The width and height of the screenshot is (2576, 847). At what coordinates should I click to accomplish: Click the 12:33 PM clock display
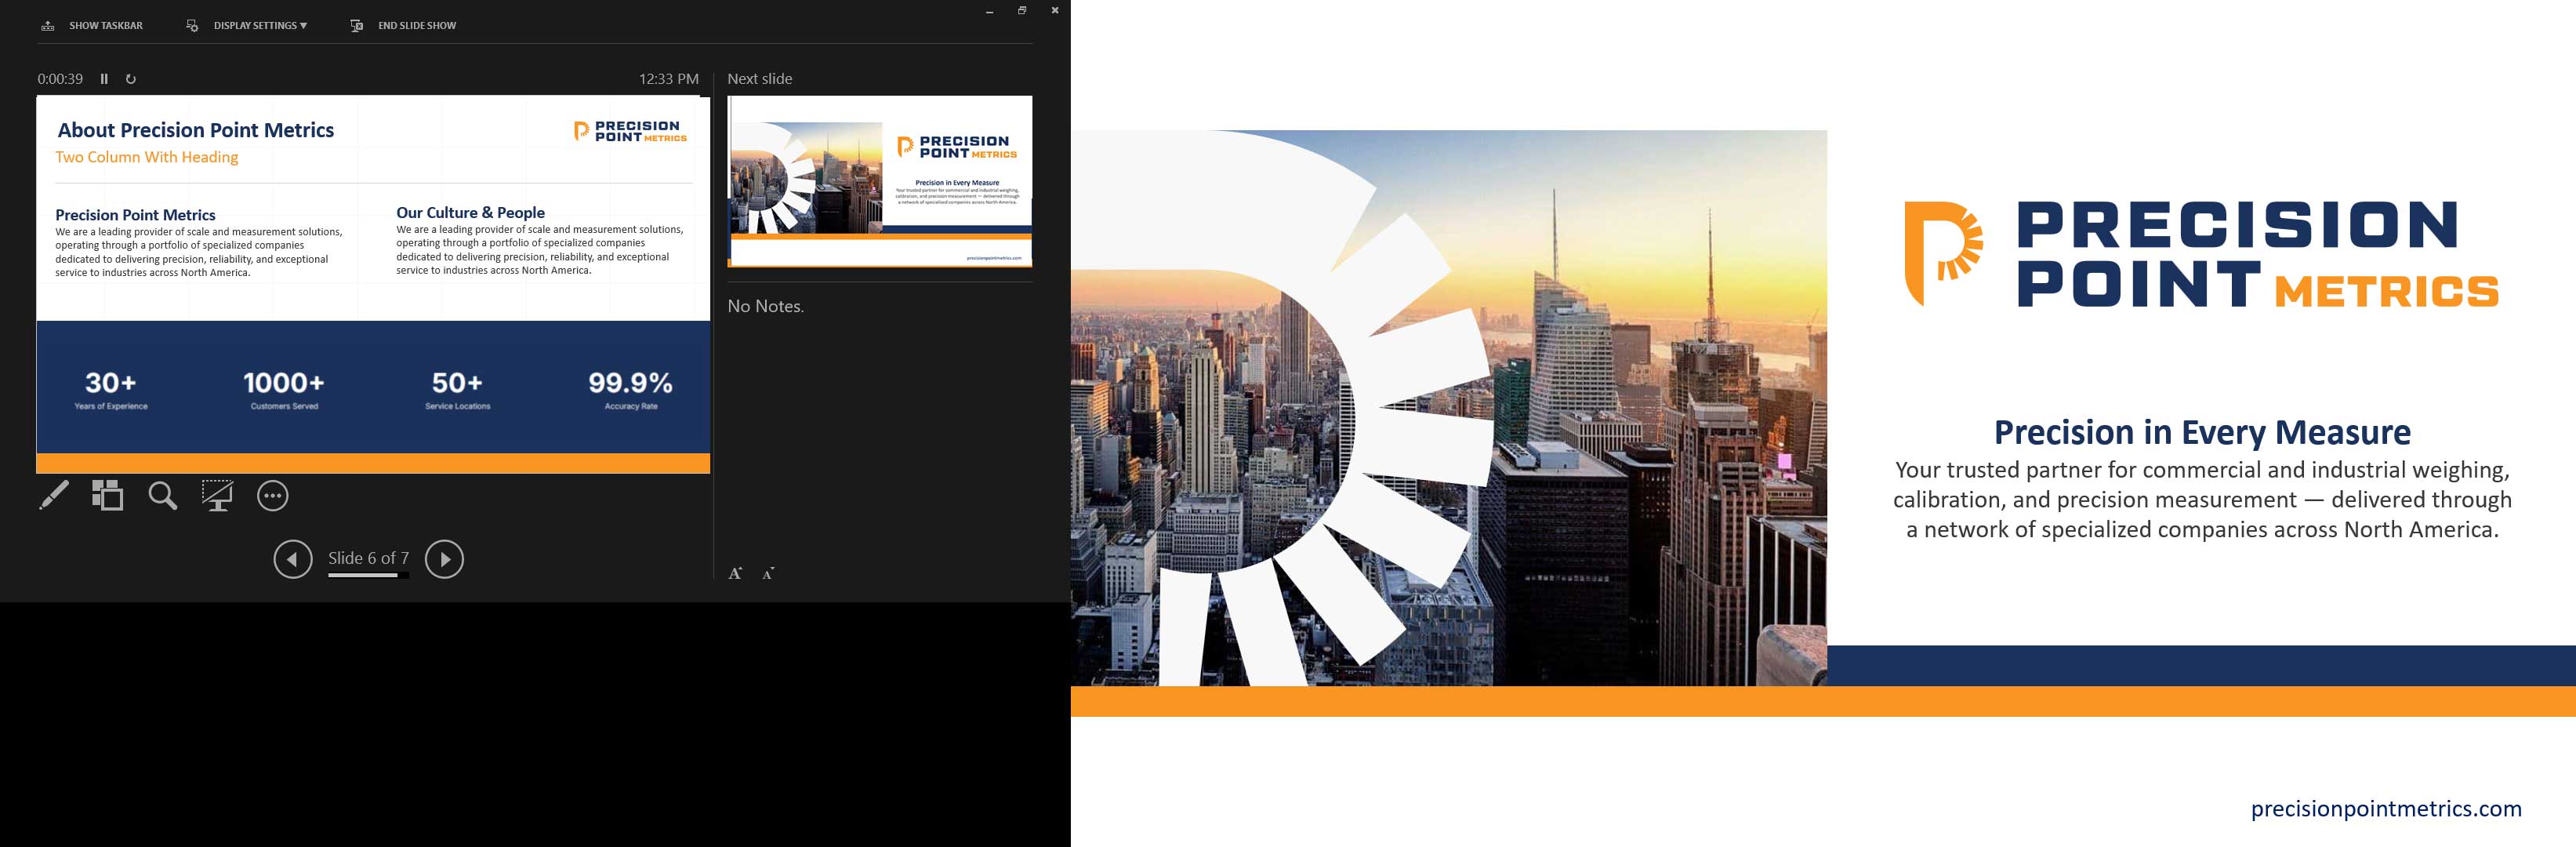coord(669,79)
